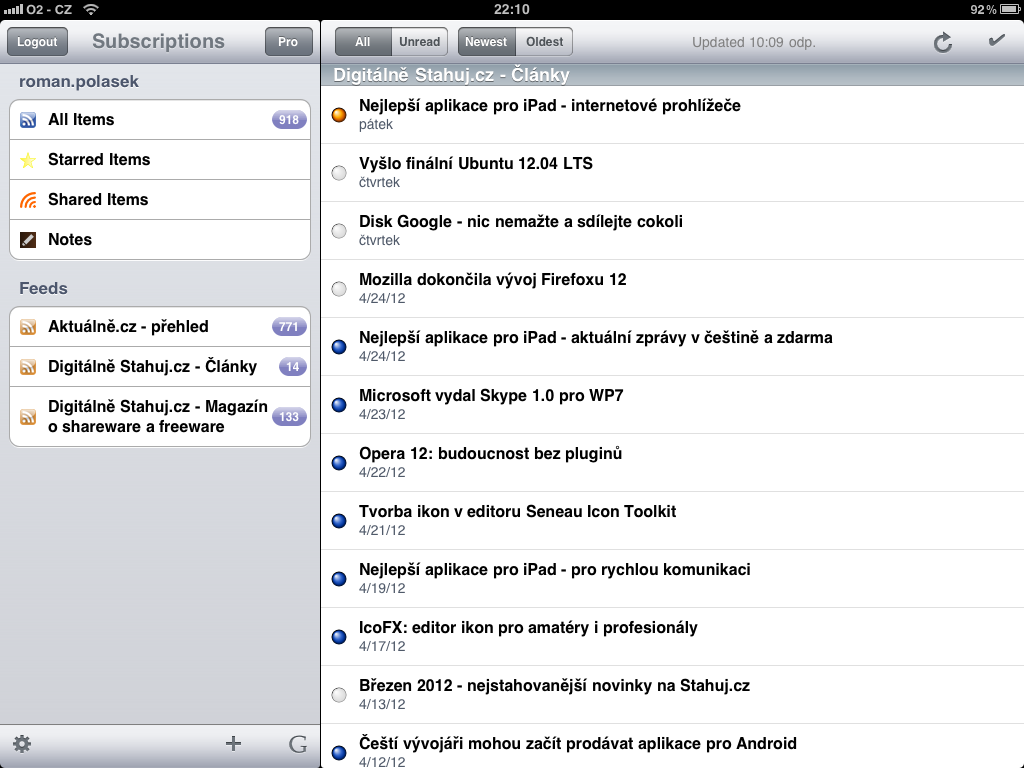
Task: Tap feed icon of Stahuj.cz Magazín feed
Action: click(28, 417)
